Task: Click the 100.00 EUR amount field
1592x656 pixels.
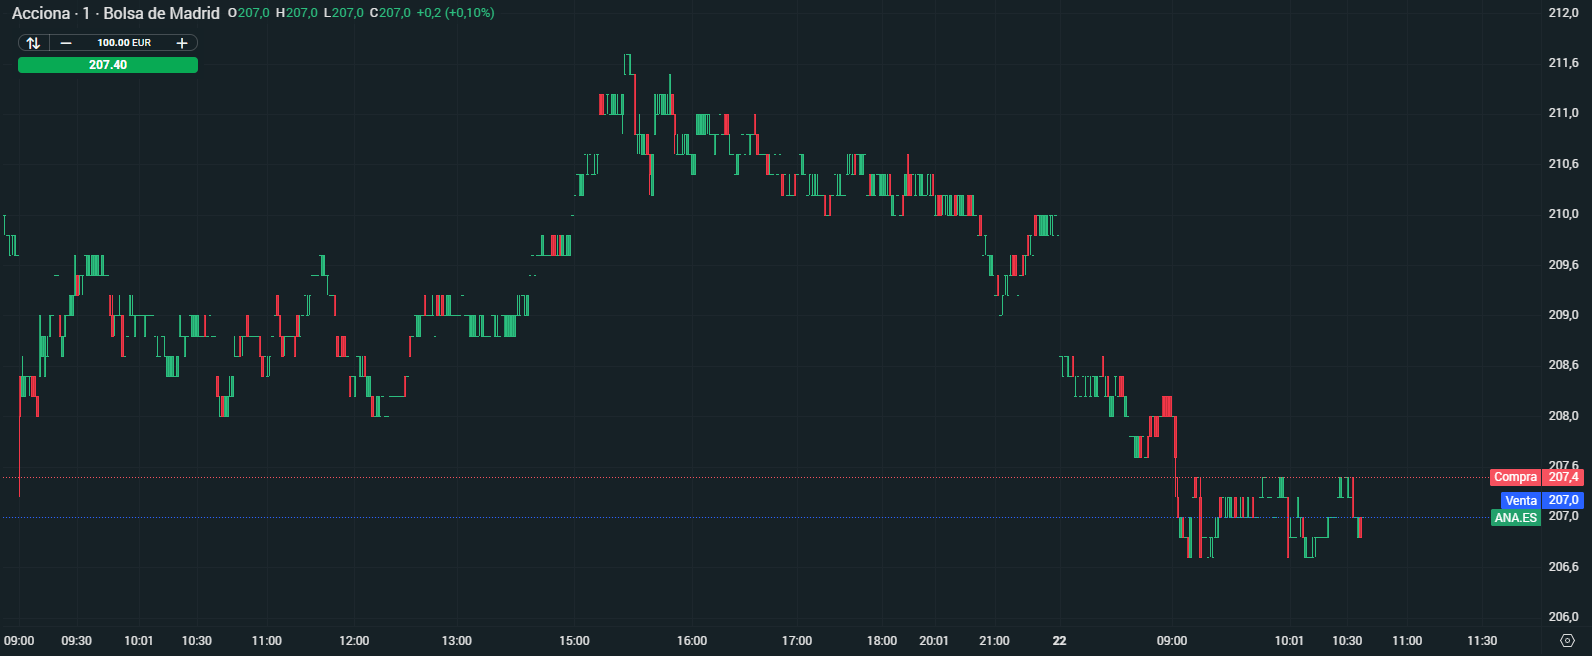Action: coord(124,43)
